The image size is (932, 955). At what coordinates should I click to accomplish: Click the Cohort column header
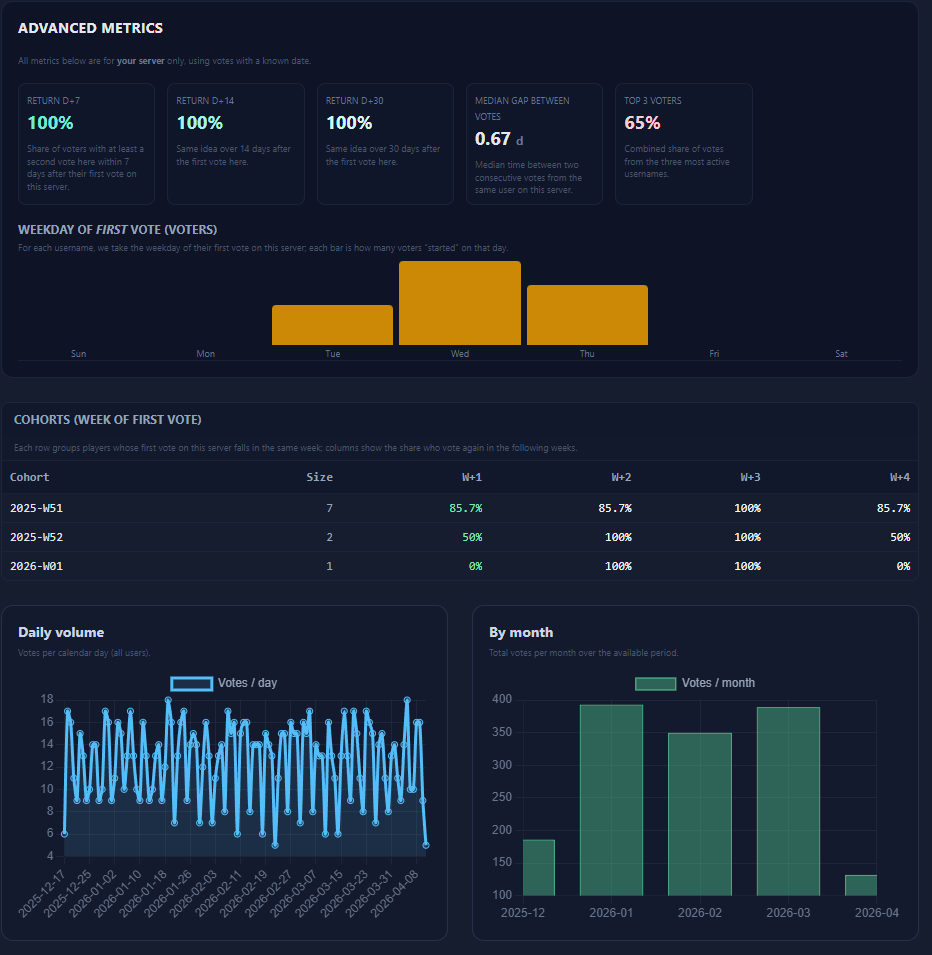(30, 477)
